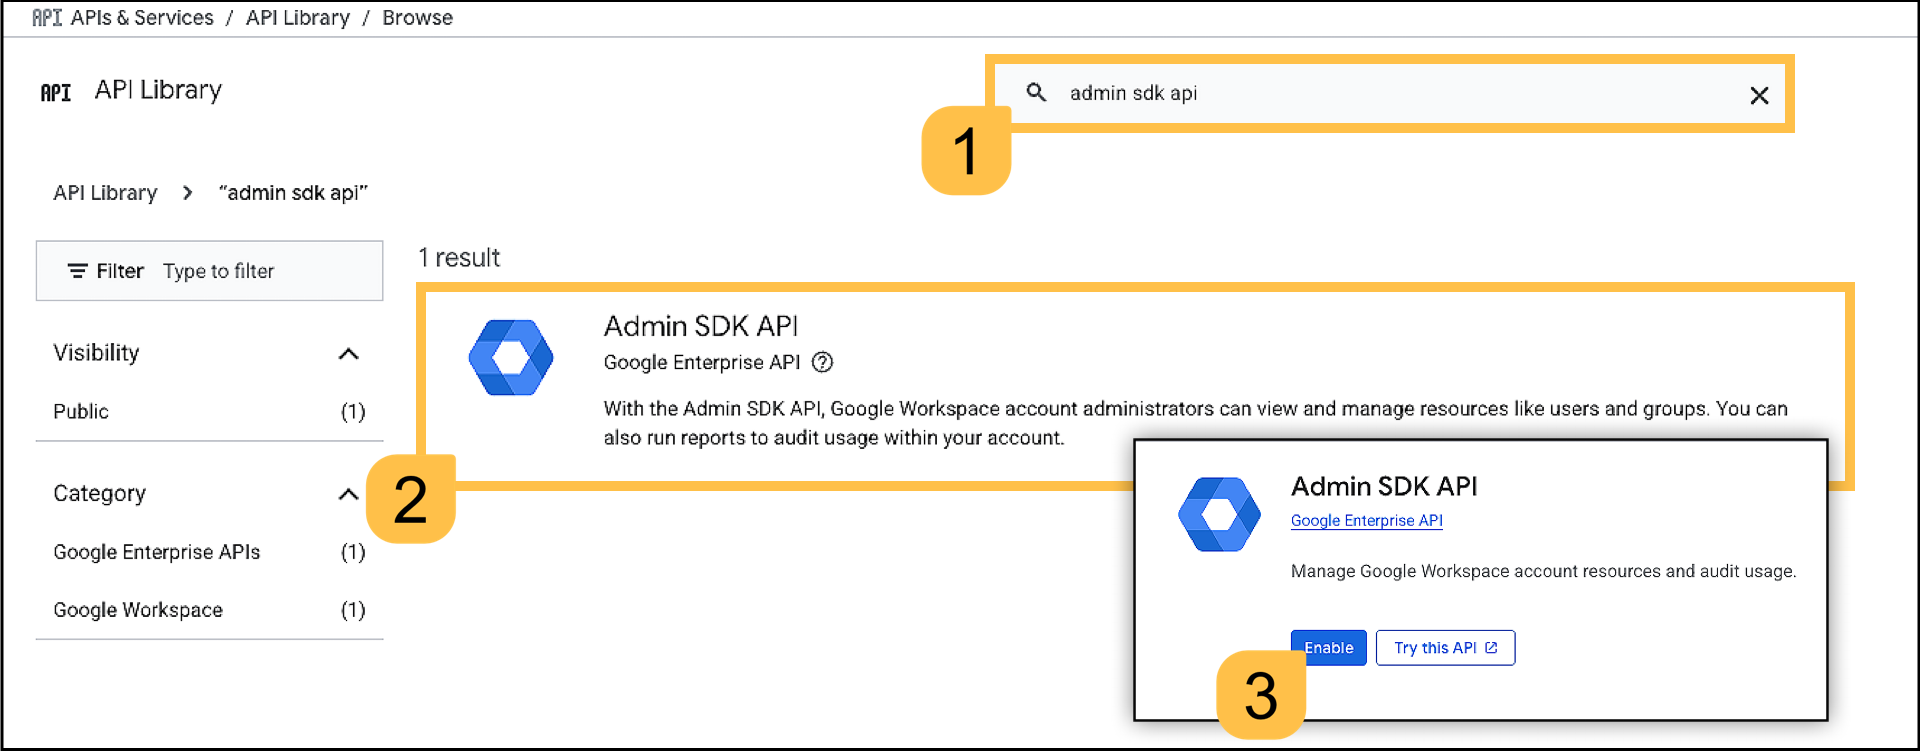1920x751 pixels.
Task: Select the Google Workspace category filter
Action: (138, 610)
